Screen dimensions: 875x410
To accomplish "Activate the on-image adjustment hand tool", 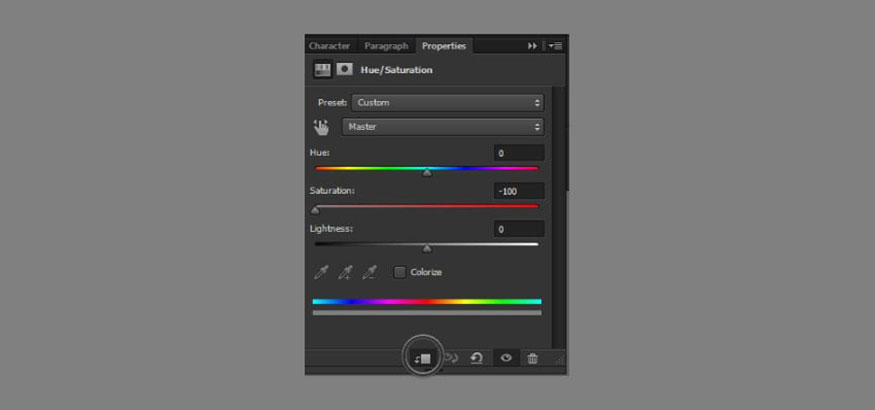I will pos(321,127).
